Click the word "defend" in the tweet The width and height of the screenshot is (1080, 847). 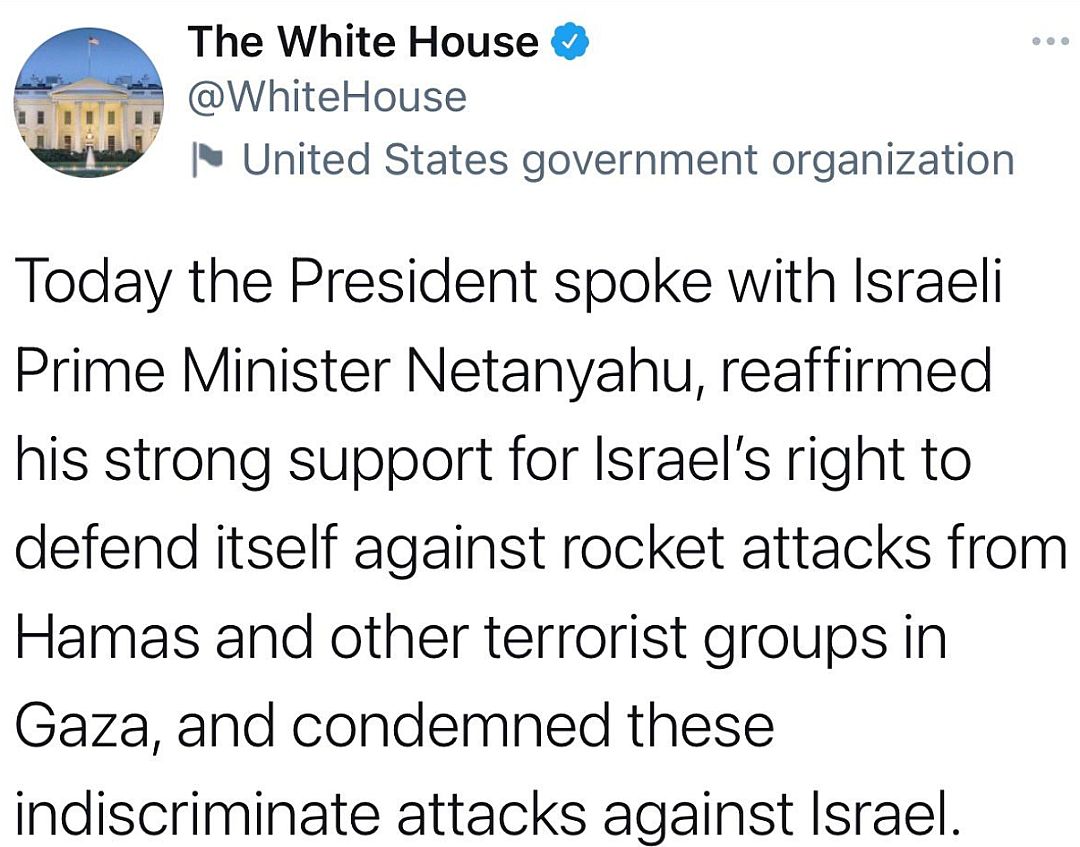[x=106, y=548]
